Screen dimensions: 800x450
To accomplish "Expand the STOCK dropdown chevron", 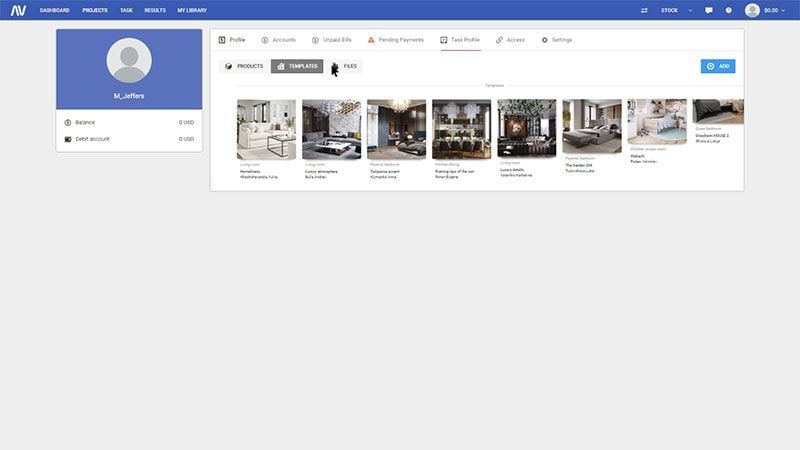I will tap(690, 10).
